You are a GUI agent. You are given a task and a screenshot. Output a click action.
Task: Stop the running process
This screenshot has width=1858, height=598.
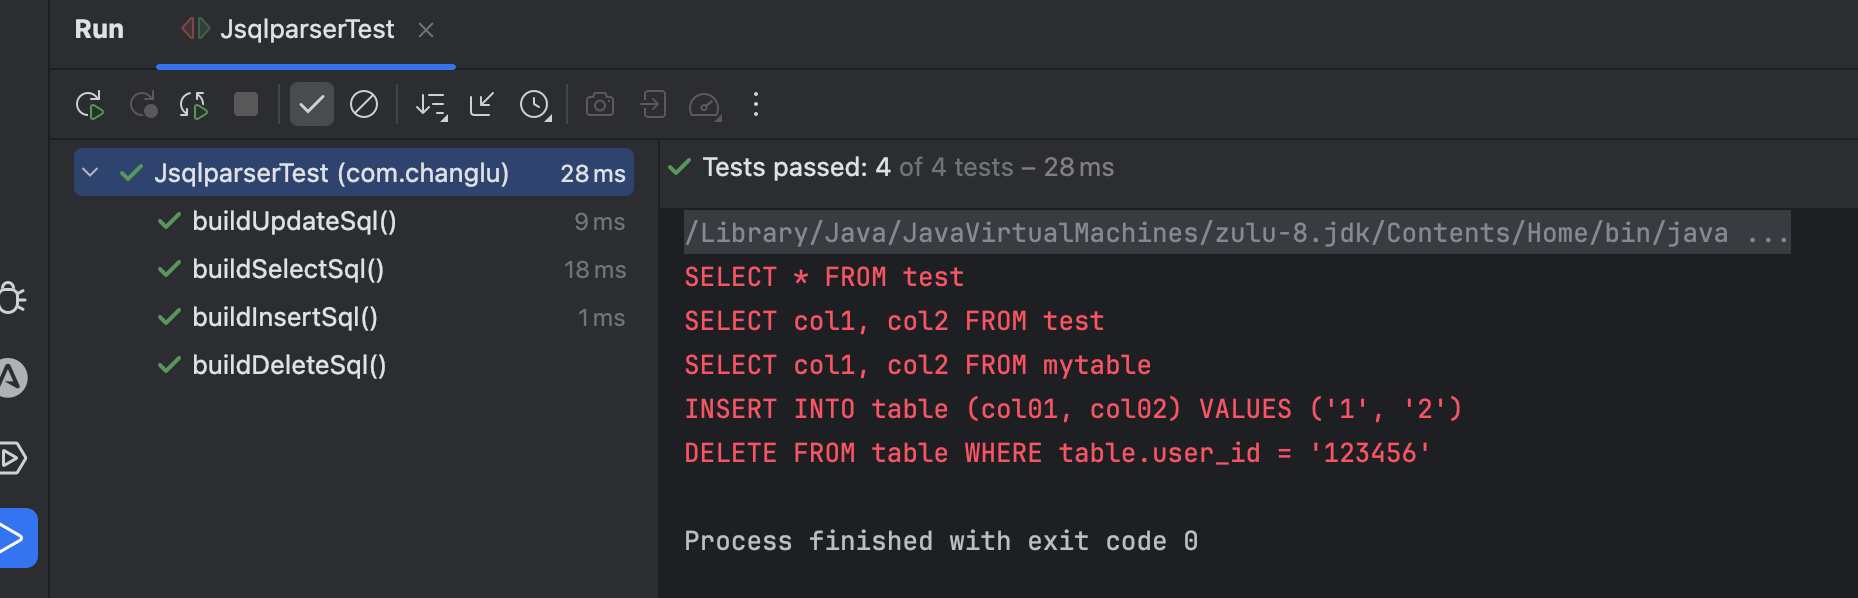point(246,104)
